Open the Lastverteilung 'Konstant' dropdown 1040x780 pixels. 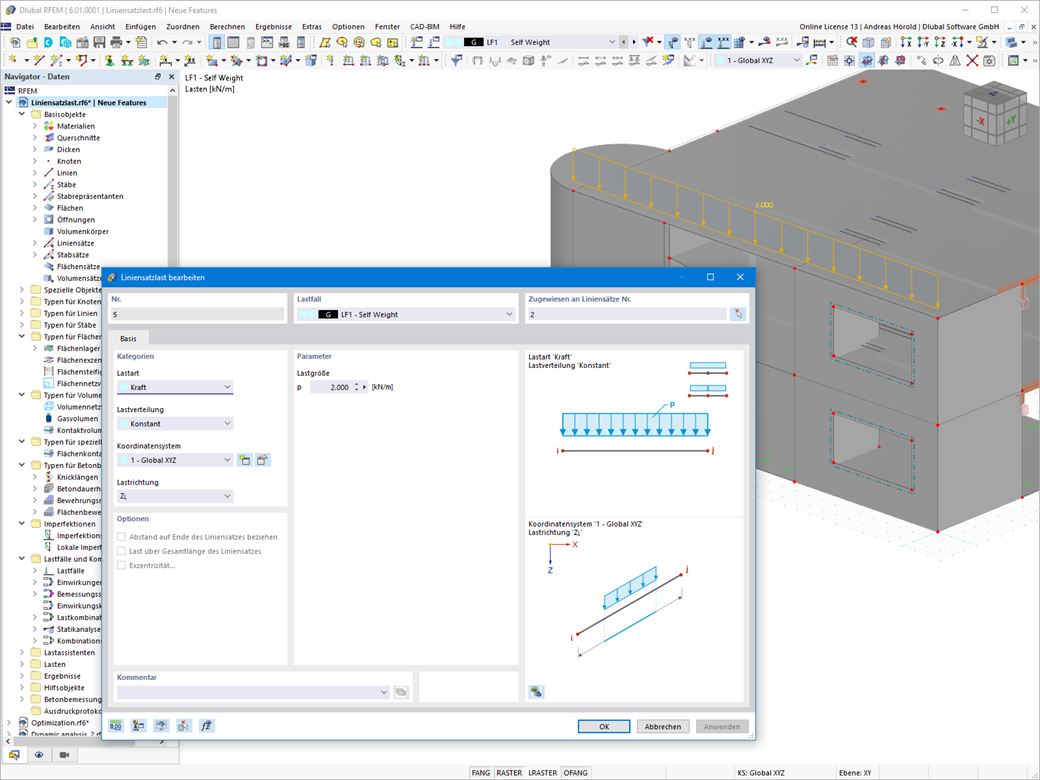pos(175,424)
